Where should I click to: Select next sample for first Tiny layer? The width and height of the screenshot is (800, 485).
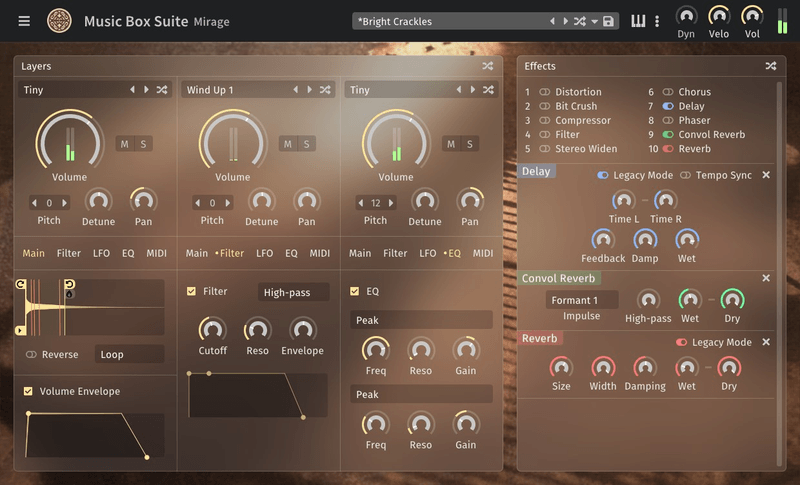146,90
